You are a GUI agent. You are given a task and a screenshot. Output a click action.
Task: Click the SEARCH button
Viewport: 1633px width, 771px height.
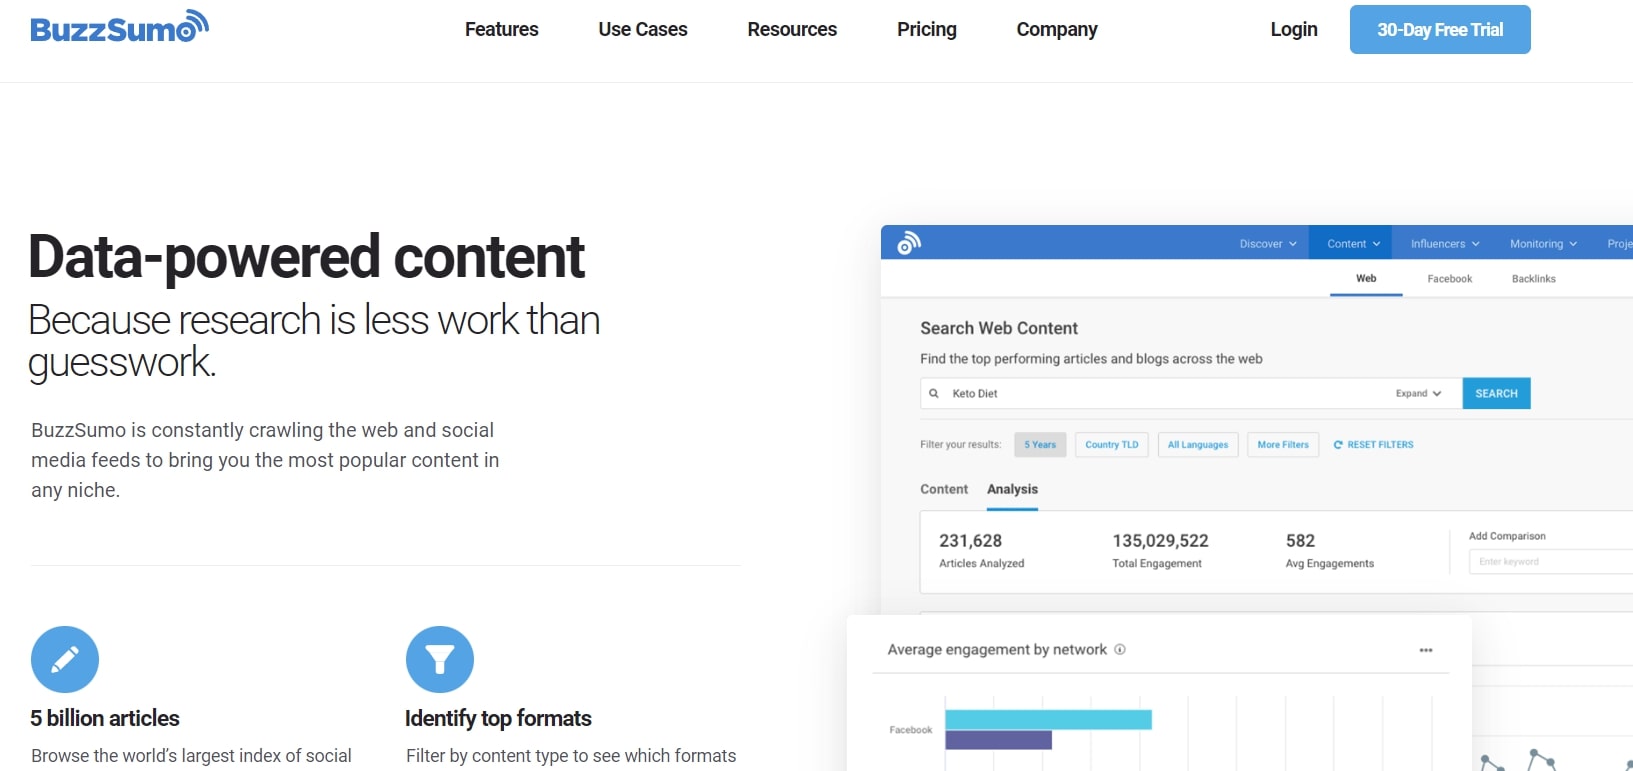[1496, 393]
